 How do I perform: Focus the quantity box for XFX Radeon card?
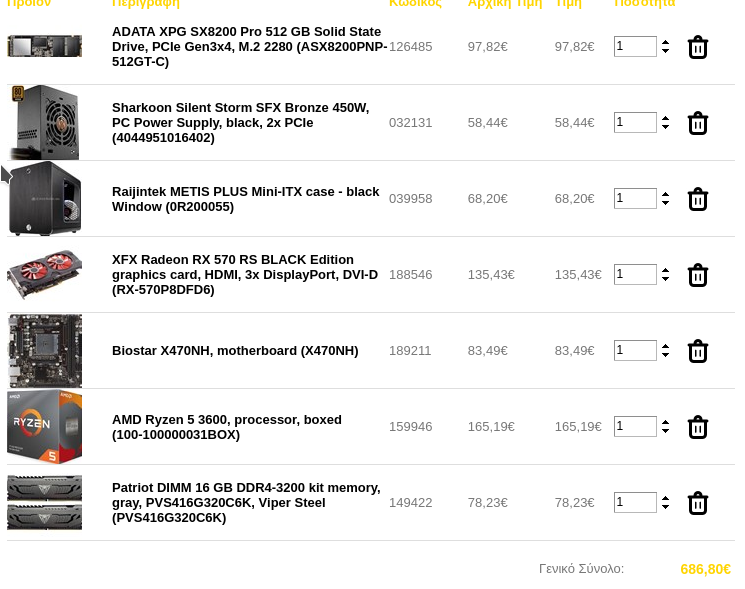[x=635, y=274]
